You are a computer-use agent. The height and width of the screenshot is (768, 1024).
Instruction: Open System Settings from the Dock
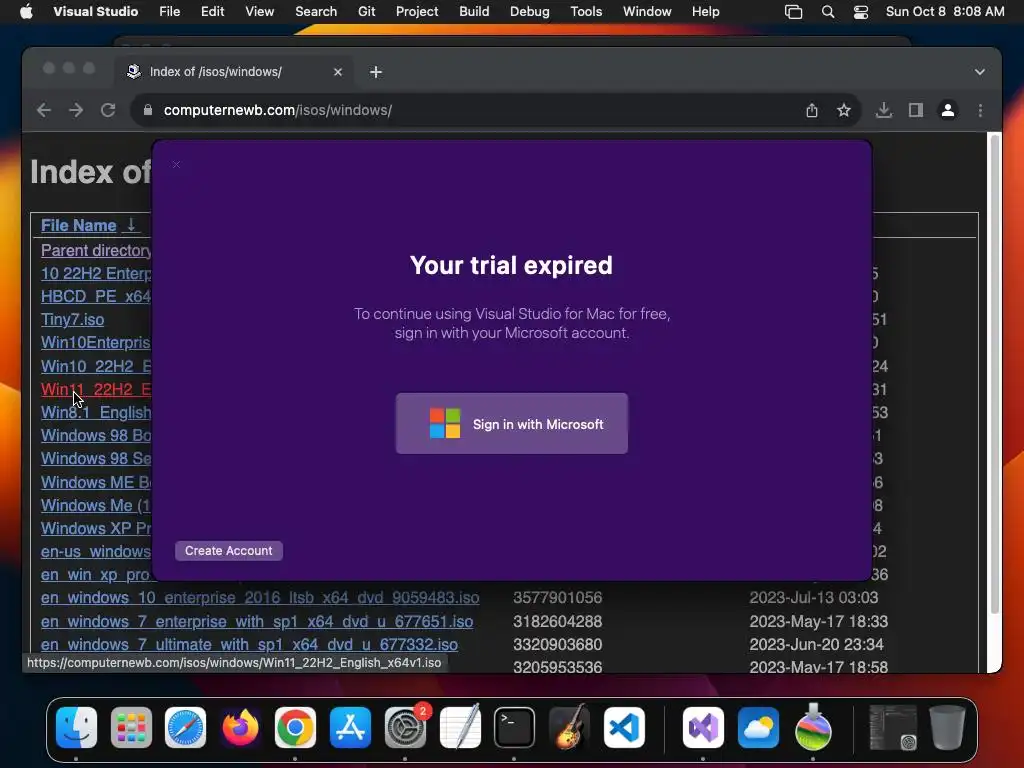(405, 727)
